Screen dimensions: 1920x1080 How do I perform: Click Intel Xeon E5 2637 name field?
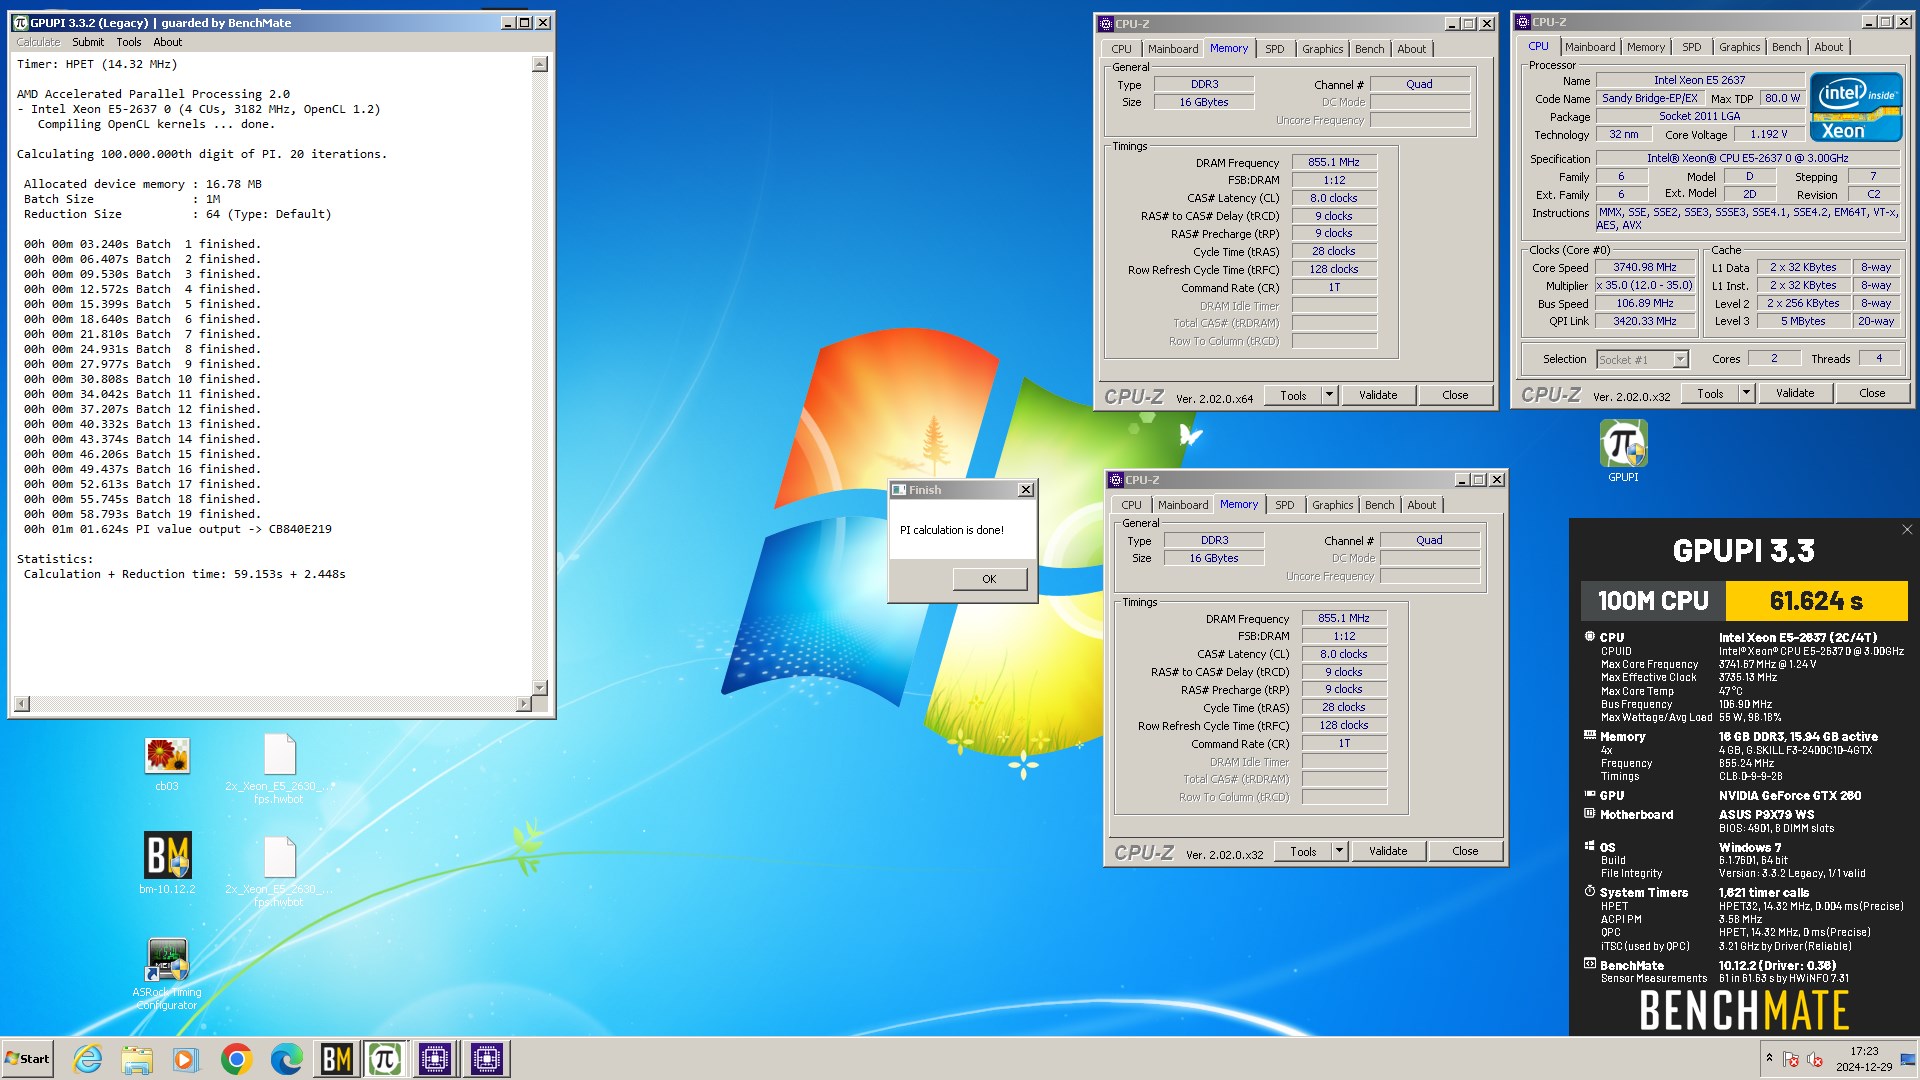point(1699,80)
